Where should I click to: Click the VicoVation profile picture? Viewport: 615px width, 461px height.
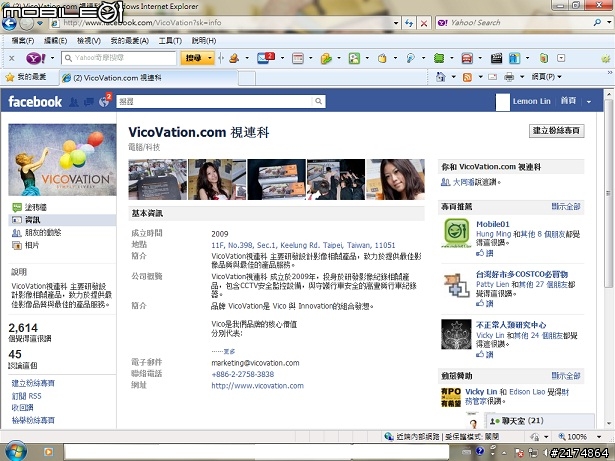(62, 160)
